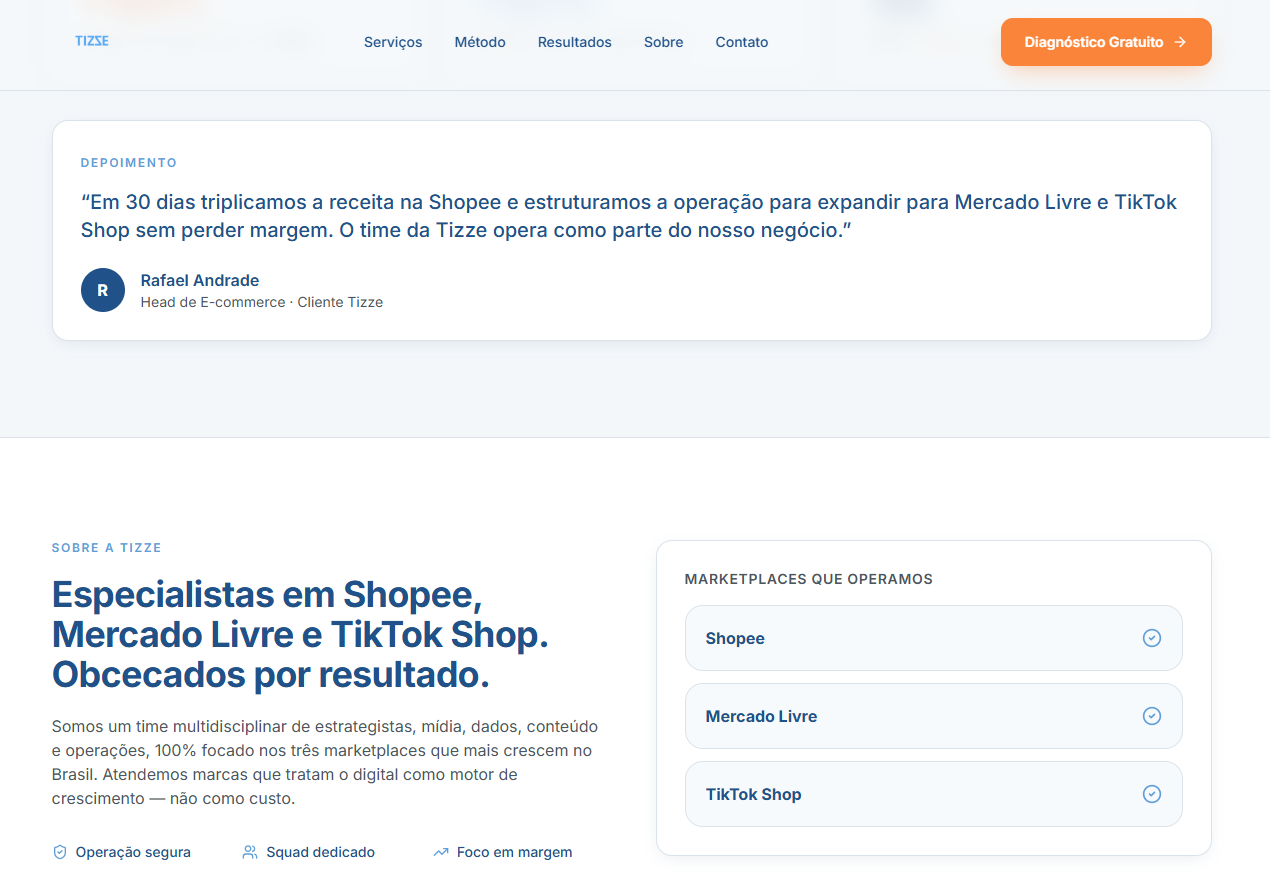
Task: Go to the Método section
Action: tap(480, 42)
